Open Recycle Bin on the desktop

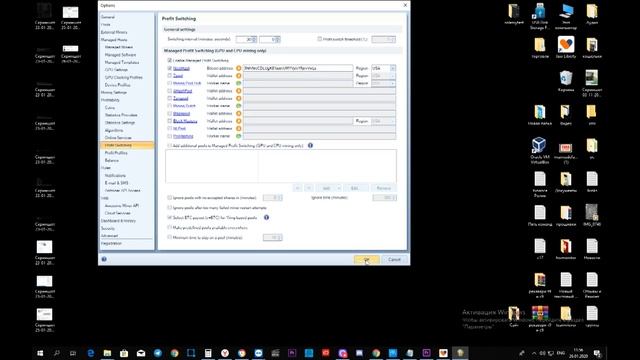(566, 80)
